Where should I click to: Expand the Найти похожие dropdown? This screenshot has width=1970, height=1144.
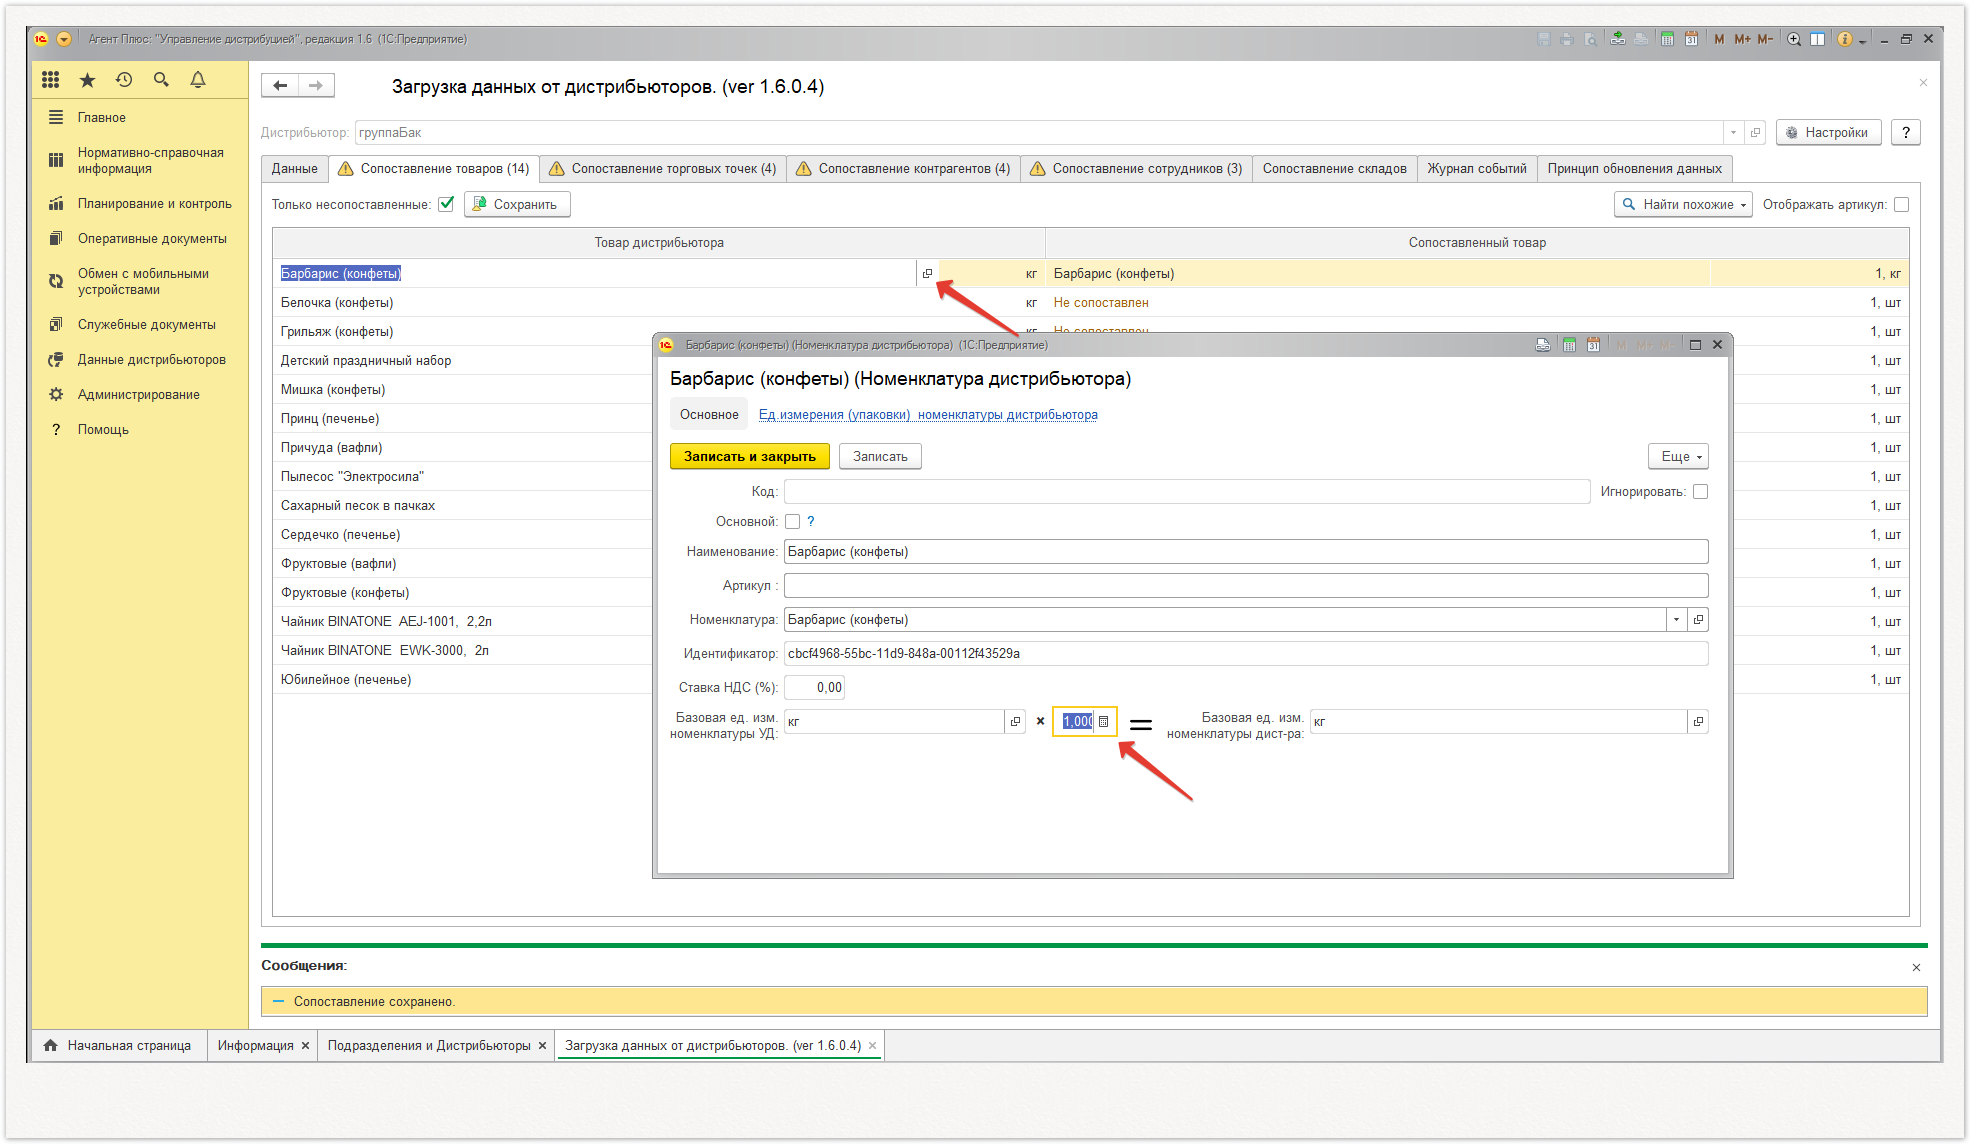[x=1743, y=205]
